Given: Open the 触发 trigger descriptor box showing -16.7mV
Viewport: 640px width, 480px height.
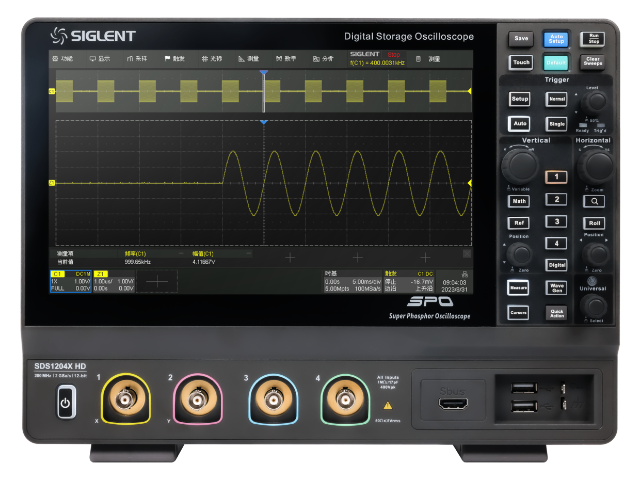Looking at the screenshot, I should (x=409, y=281).
